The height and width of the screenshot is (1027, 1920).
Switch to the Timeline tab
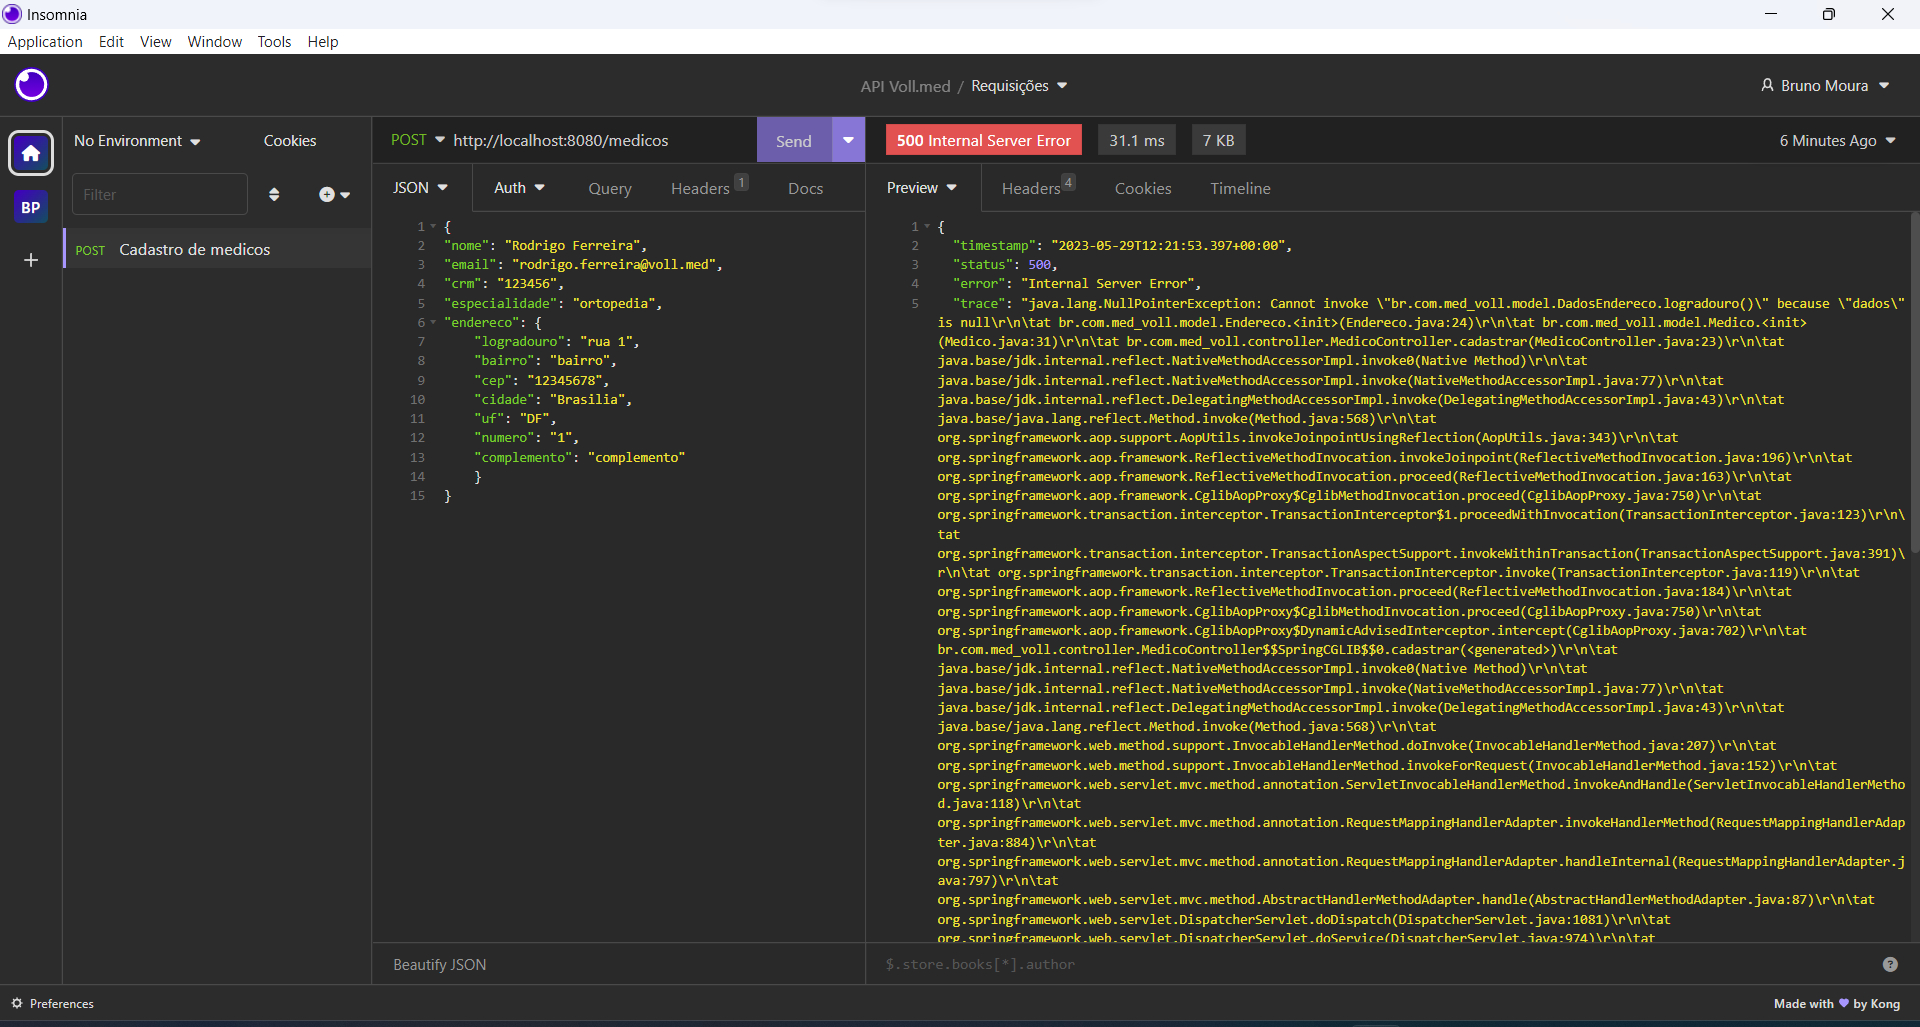pyautogui.click(x=1240, y=189)
